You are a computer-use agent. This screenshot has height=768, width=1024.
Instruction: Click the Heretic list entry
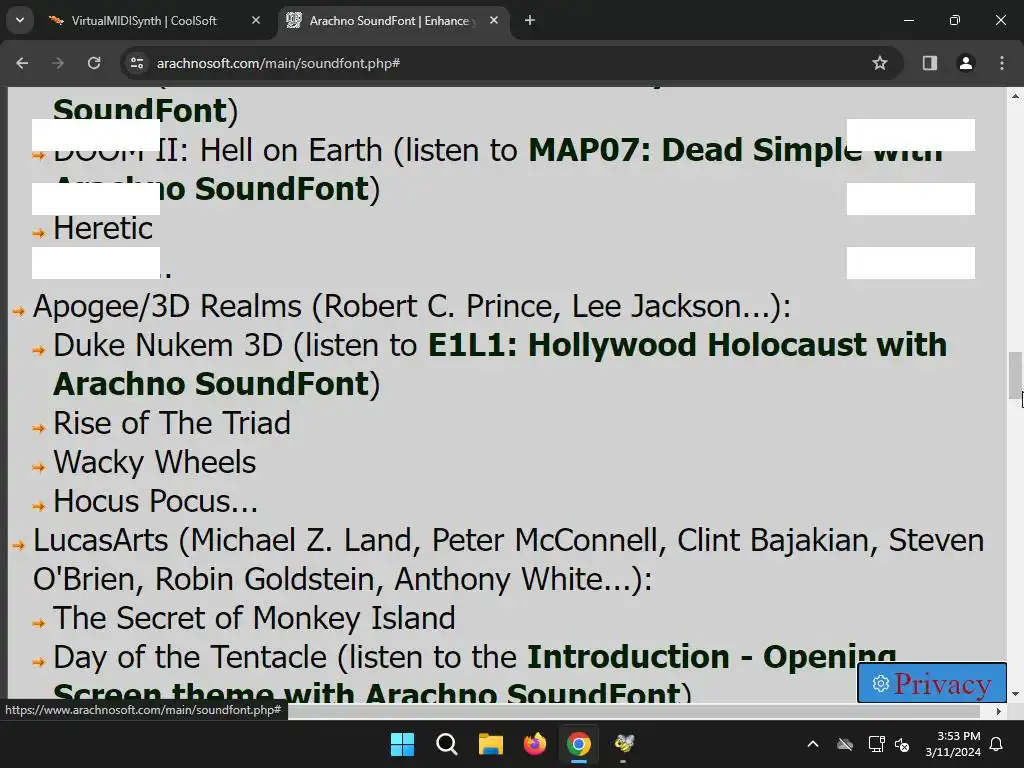coord(103,228)
